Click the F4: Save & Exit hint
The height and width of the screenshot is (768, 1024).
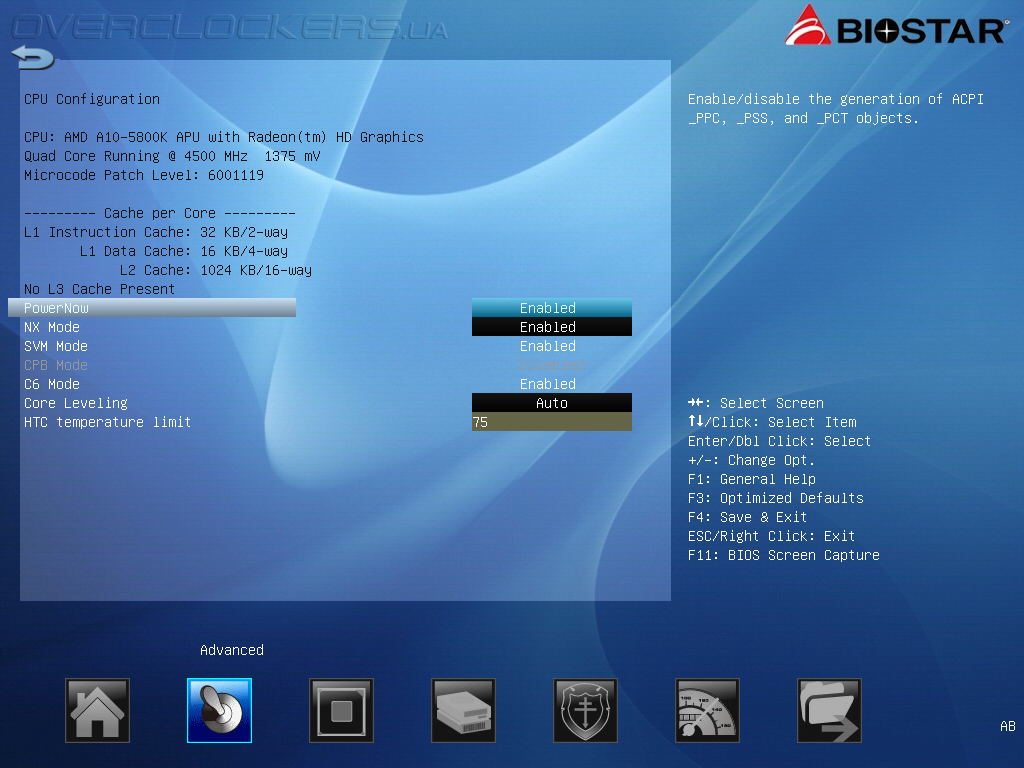pos(748,517)
